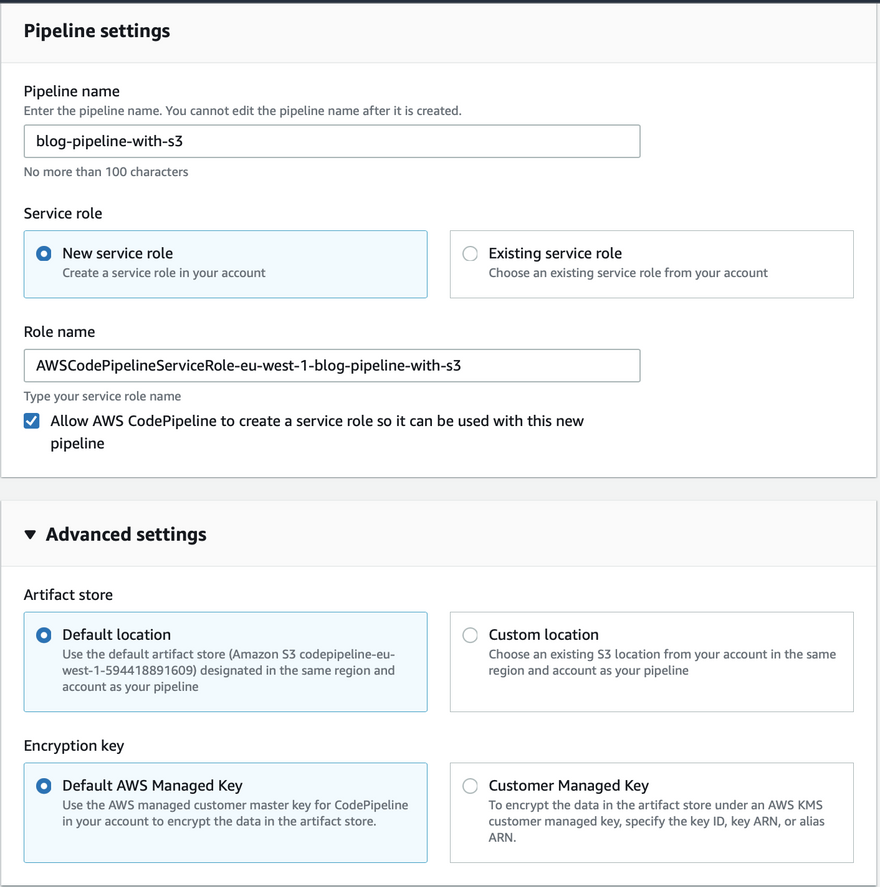
Task: Click the Role name text field
Action: 331,365
